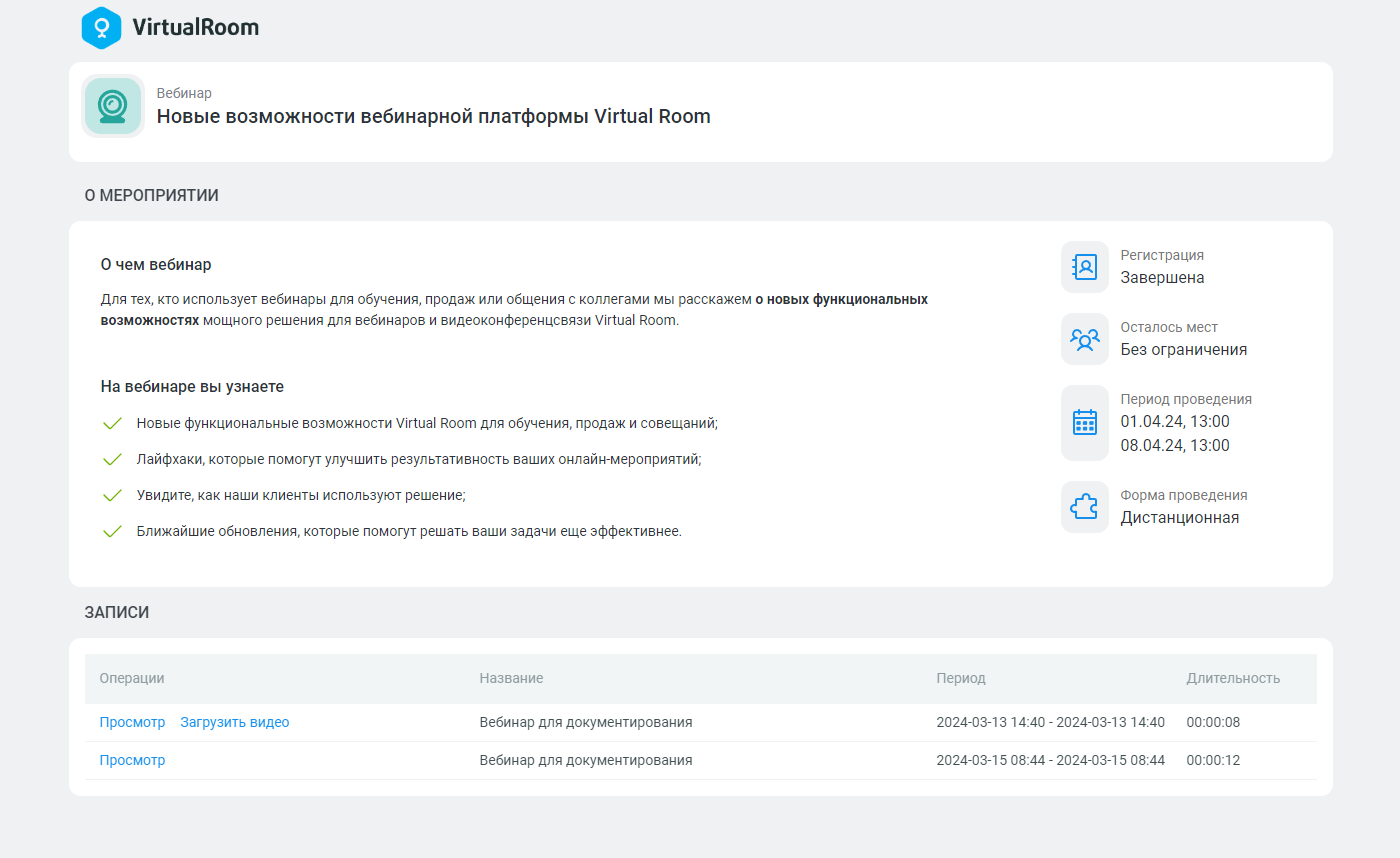Open 'Просмотр' for the 2024-03-13 recording
The width and height of the screenshot is (1400, 858).
(x=132, y=722)
